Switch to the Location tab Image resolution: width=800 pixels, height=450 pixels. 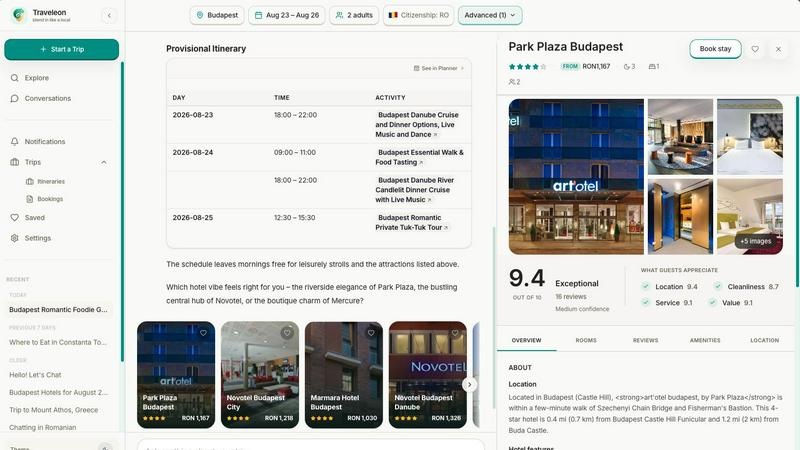[764, 340]
